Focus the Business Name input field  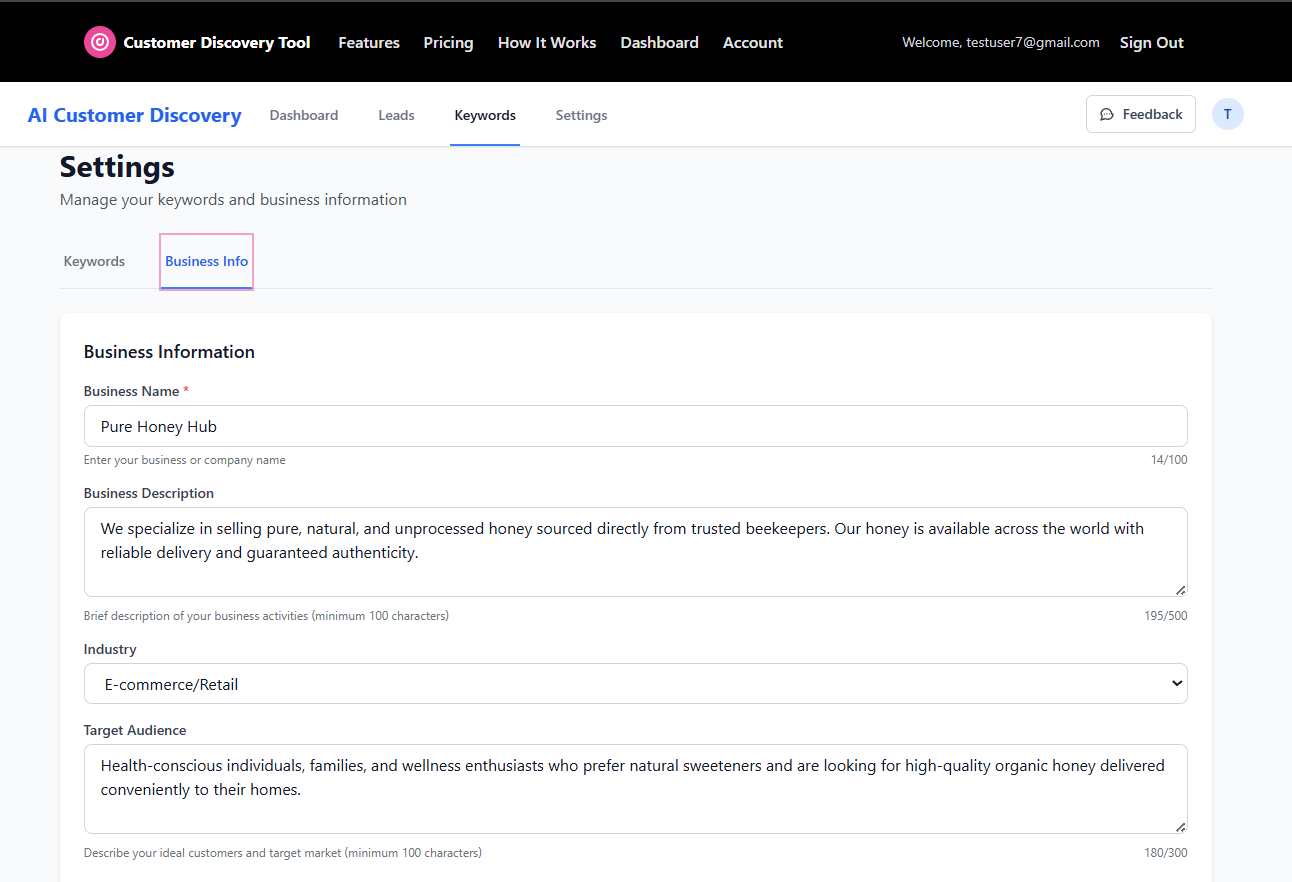tap(636, 426)
